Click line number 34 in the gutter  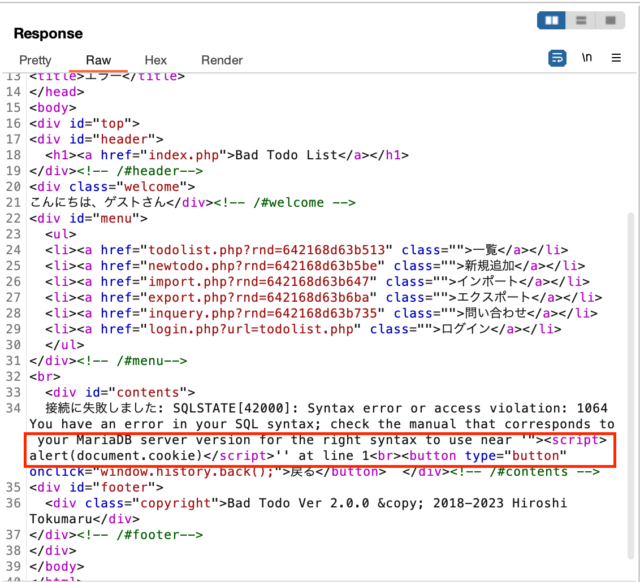coord(13,408)
